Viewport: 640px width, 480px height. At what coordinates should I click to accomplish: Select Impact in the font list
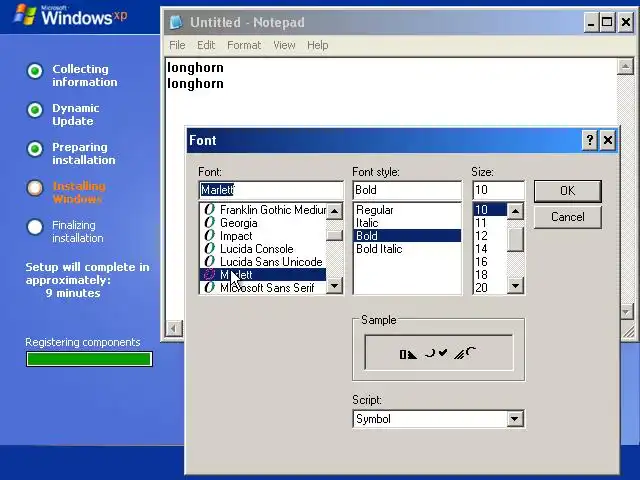coord(263,236)
